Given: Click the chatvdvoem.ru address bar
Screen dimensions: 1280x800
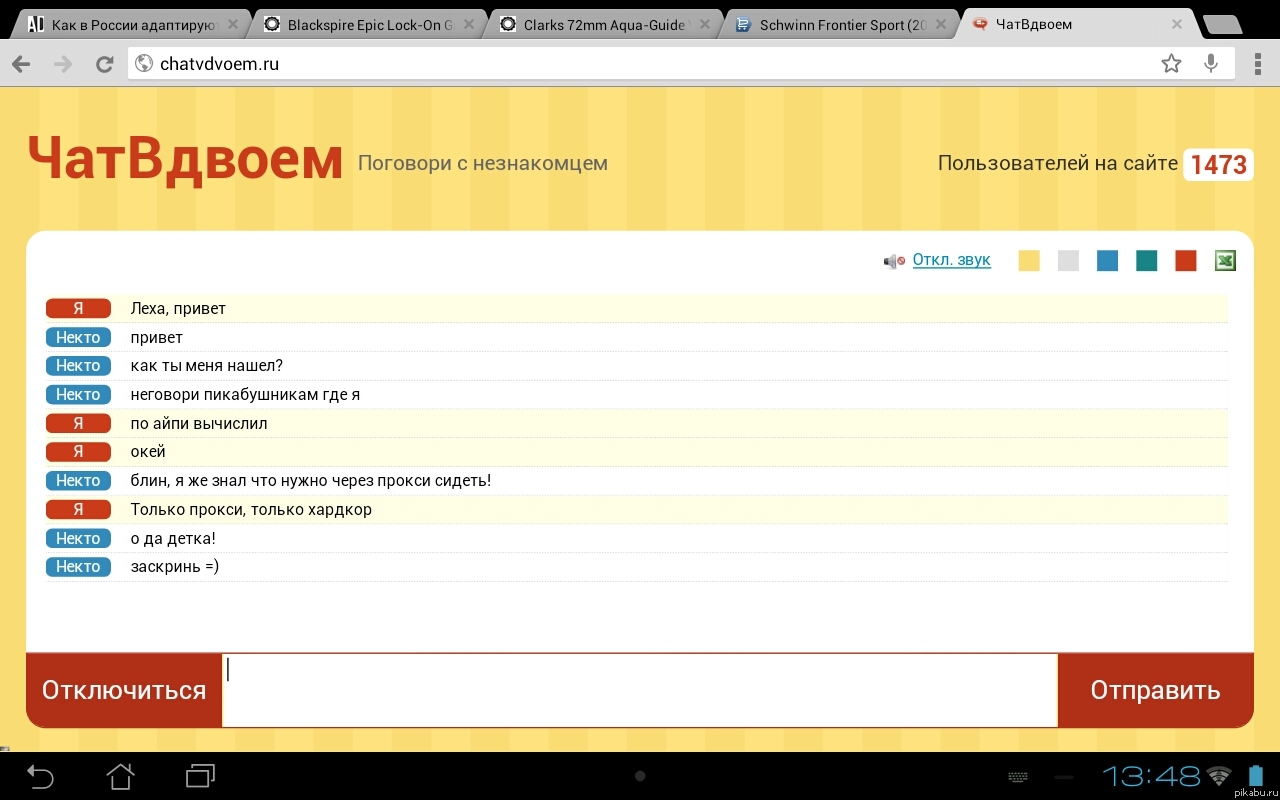Looking at the screenshot, I should click(x=640, y=64).
